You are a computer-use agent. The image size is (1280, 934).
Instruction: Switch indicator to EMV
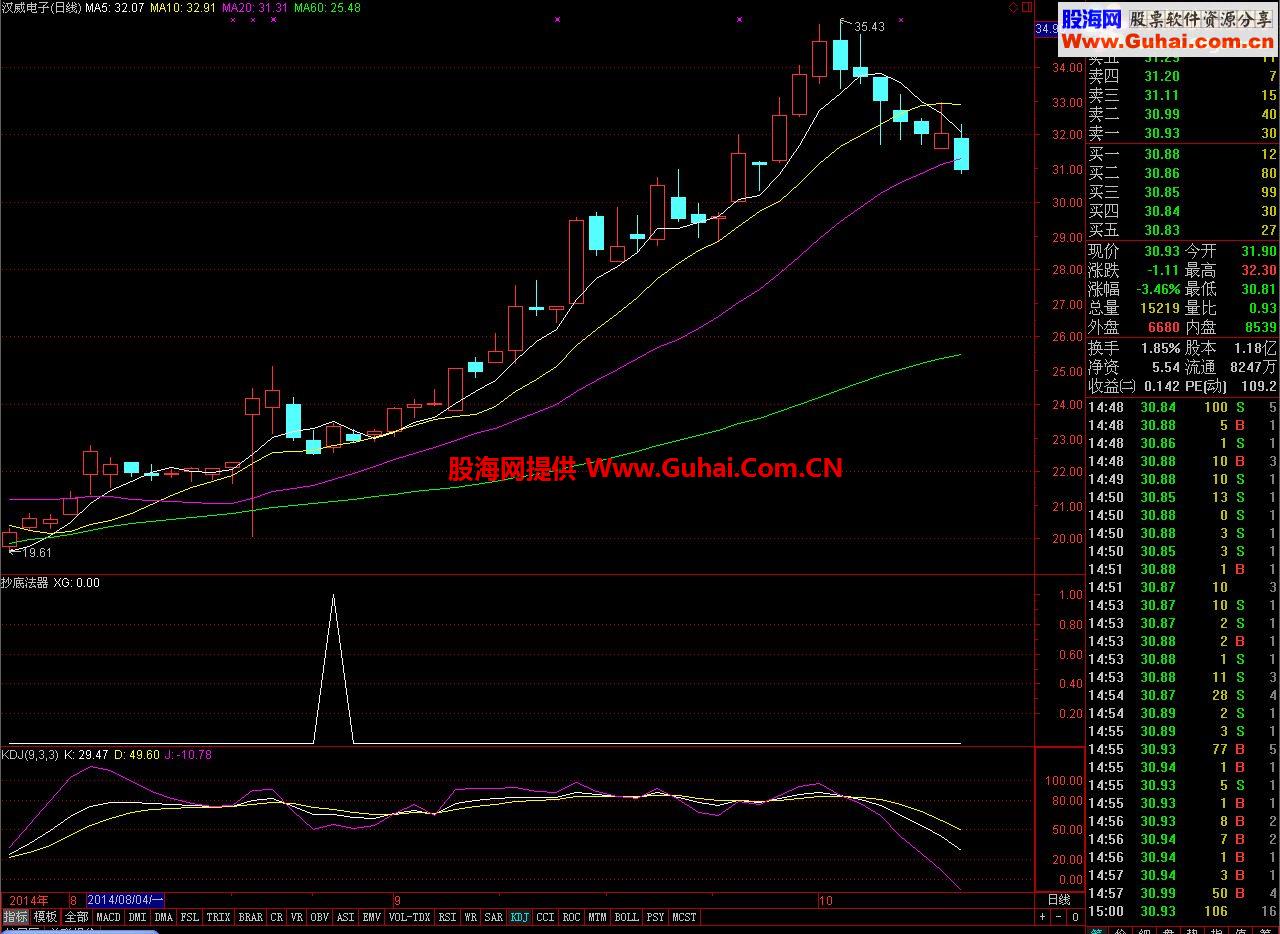pos(372,916)
